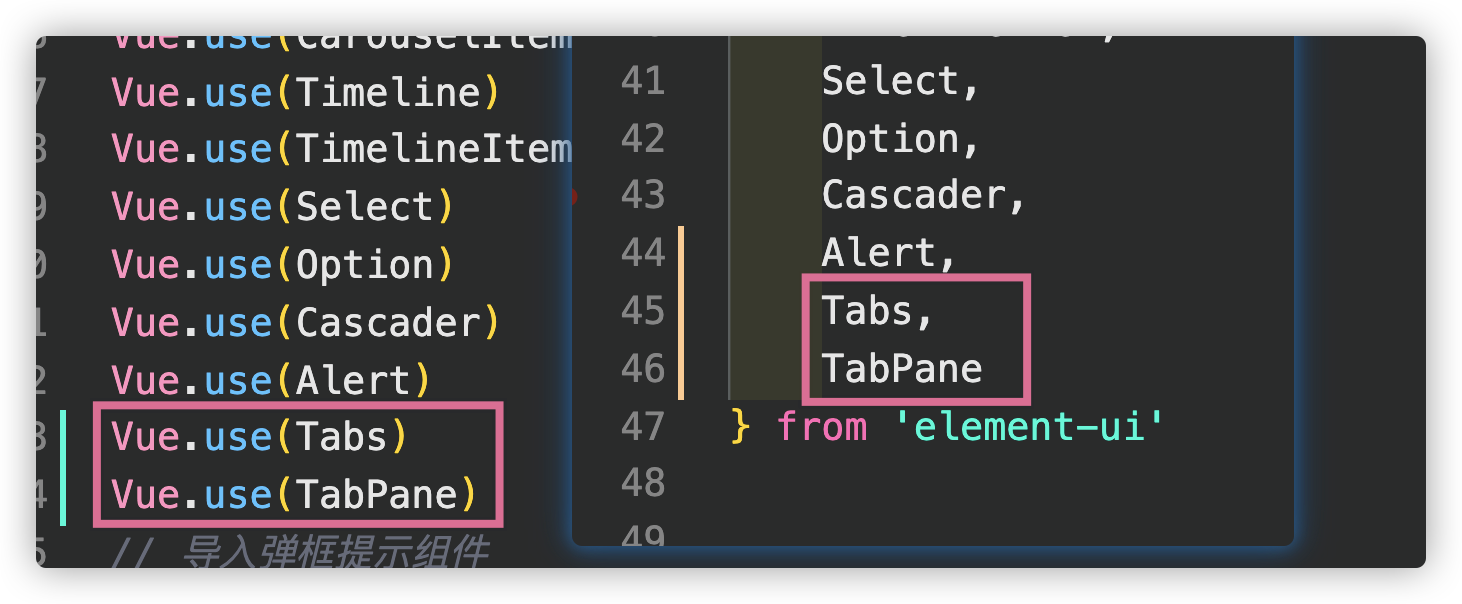Image resolution: width=1462 pixels, height=604 pixels.
Task: Click the red breakpoint dot beside line 43
Action: [x=573, y=196]
